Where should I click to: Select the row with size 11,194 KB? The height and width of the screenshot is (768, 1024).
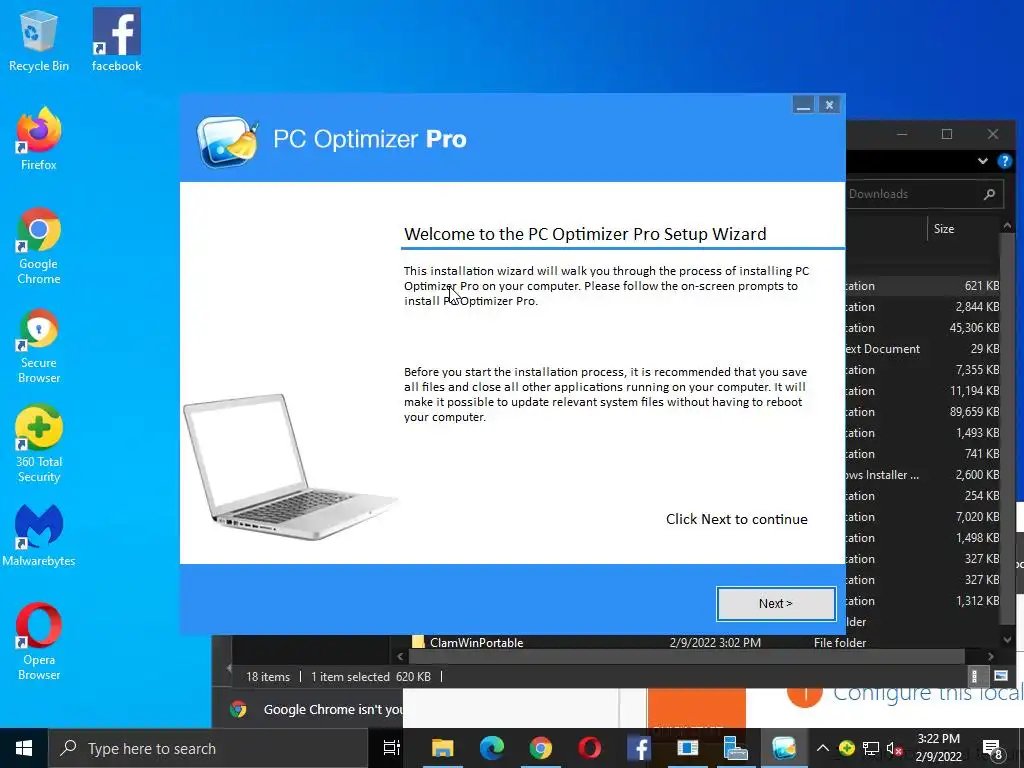tap(923, 391)
